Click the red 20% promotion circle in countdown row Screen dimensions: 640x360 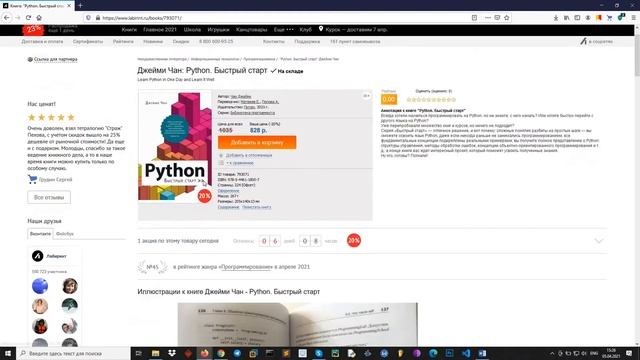pyautogui.click(x=353, y=240)
